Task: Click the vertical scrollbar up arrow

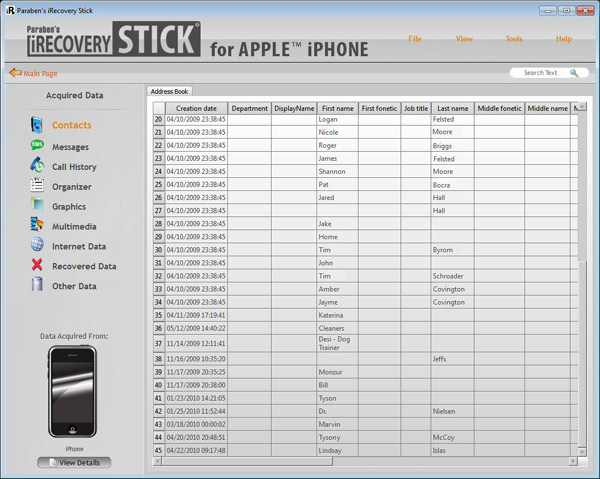Action: pyautogui.click(x=582, y=106)
